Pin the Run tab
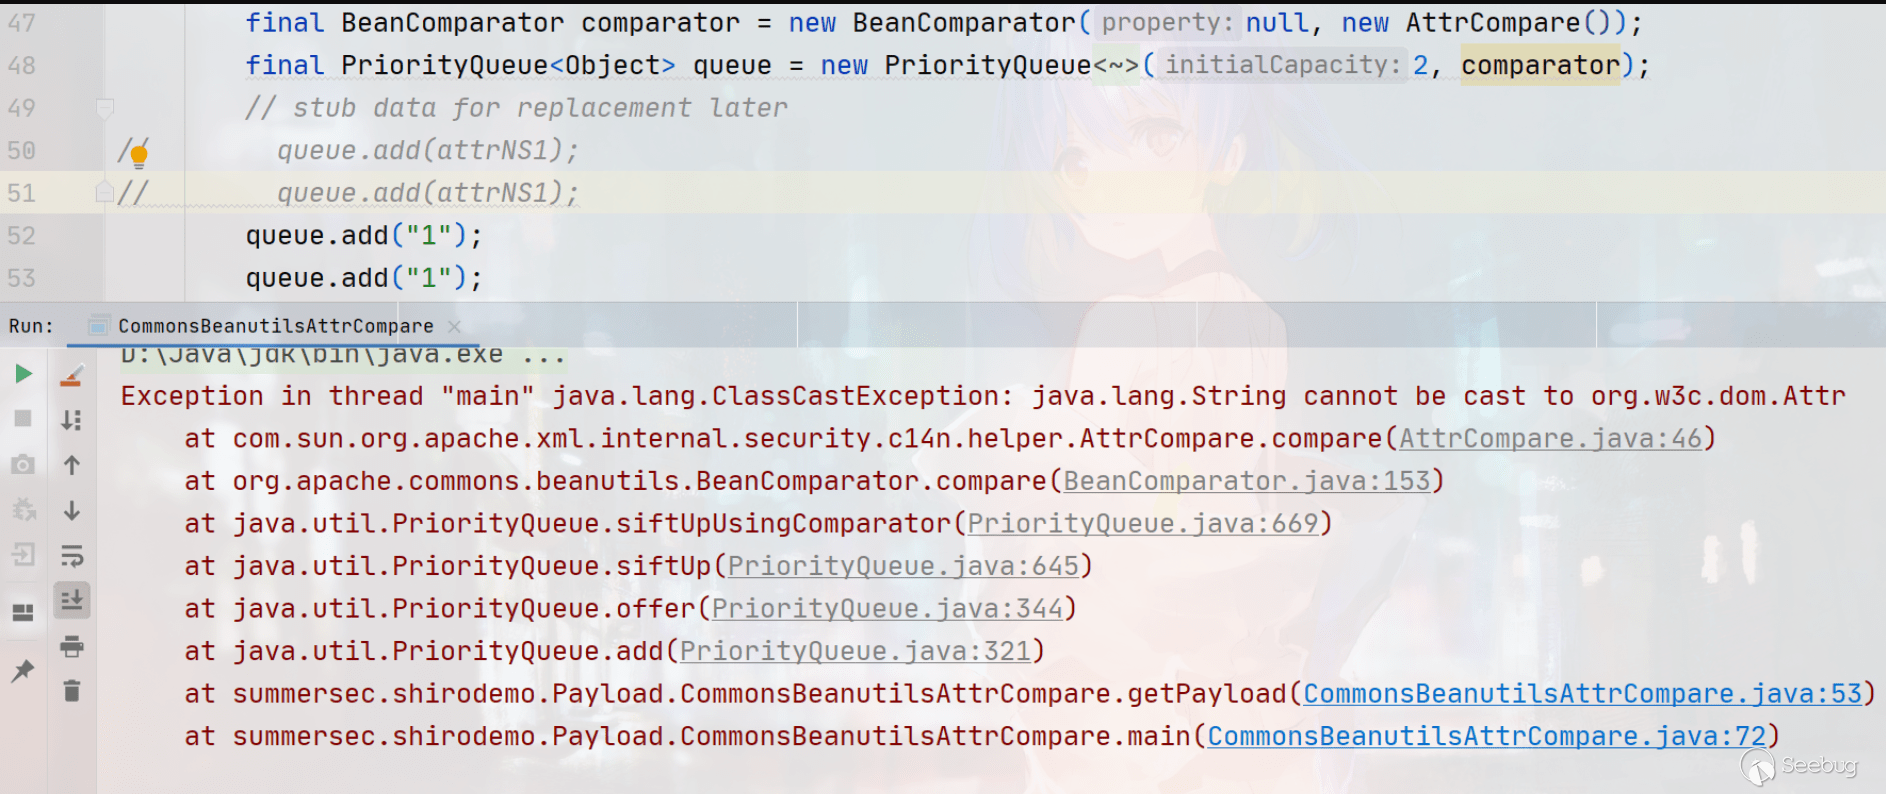Viewport: 1886px width, 794px height. point(23,670)
